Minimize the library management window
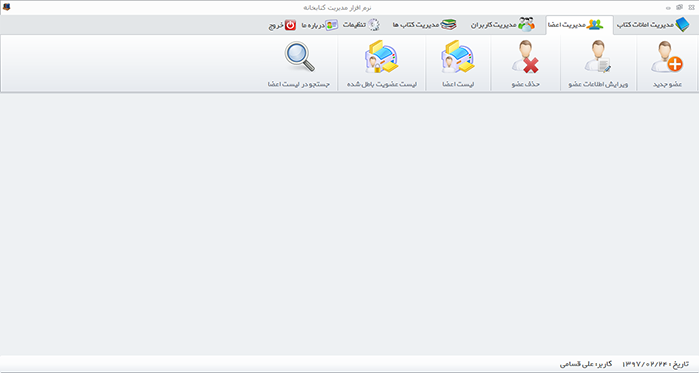The width and height of the screenshot is (699, 373). tap(668, 8)
